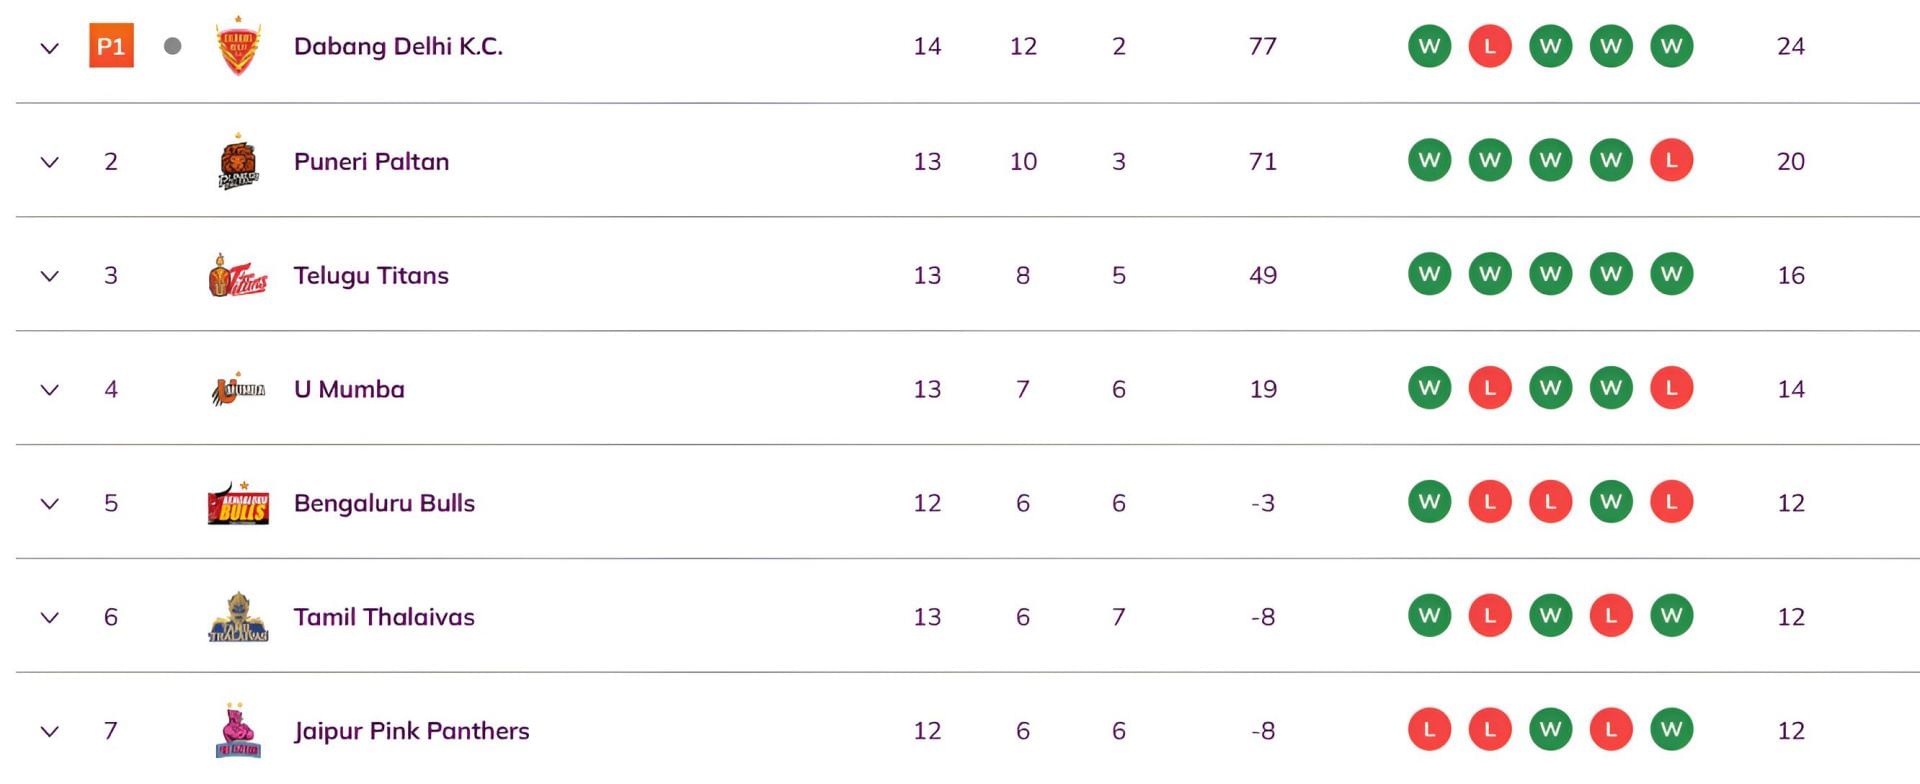Click the Tamil Thalaivas team logo

[238, 618]
